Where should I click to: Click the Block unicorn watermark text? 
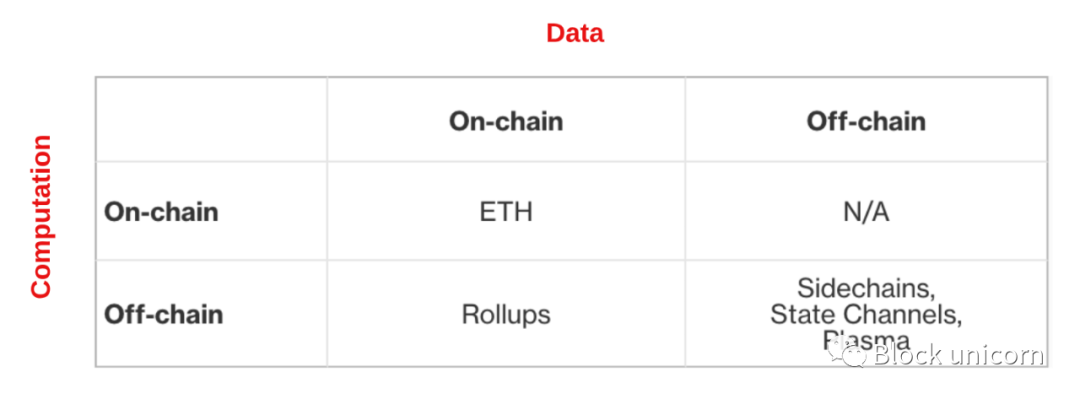(958, 355)
